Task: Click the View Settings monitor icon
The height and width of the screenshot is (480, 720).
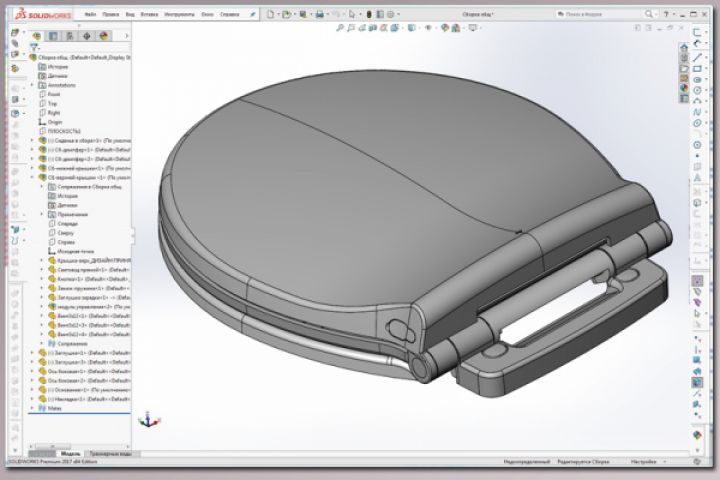Action: coord(472,28)
